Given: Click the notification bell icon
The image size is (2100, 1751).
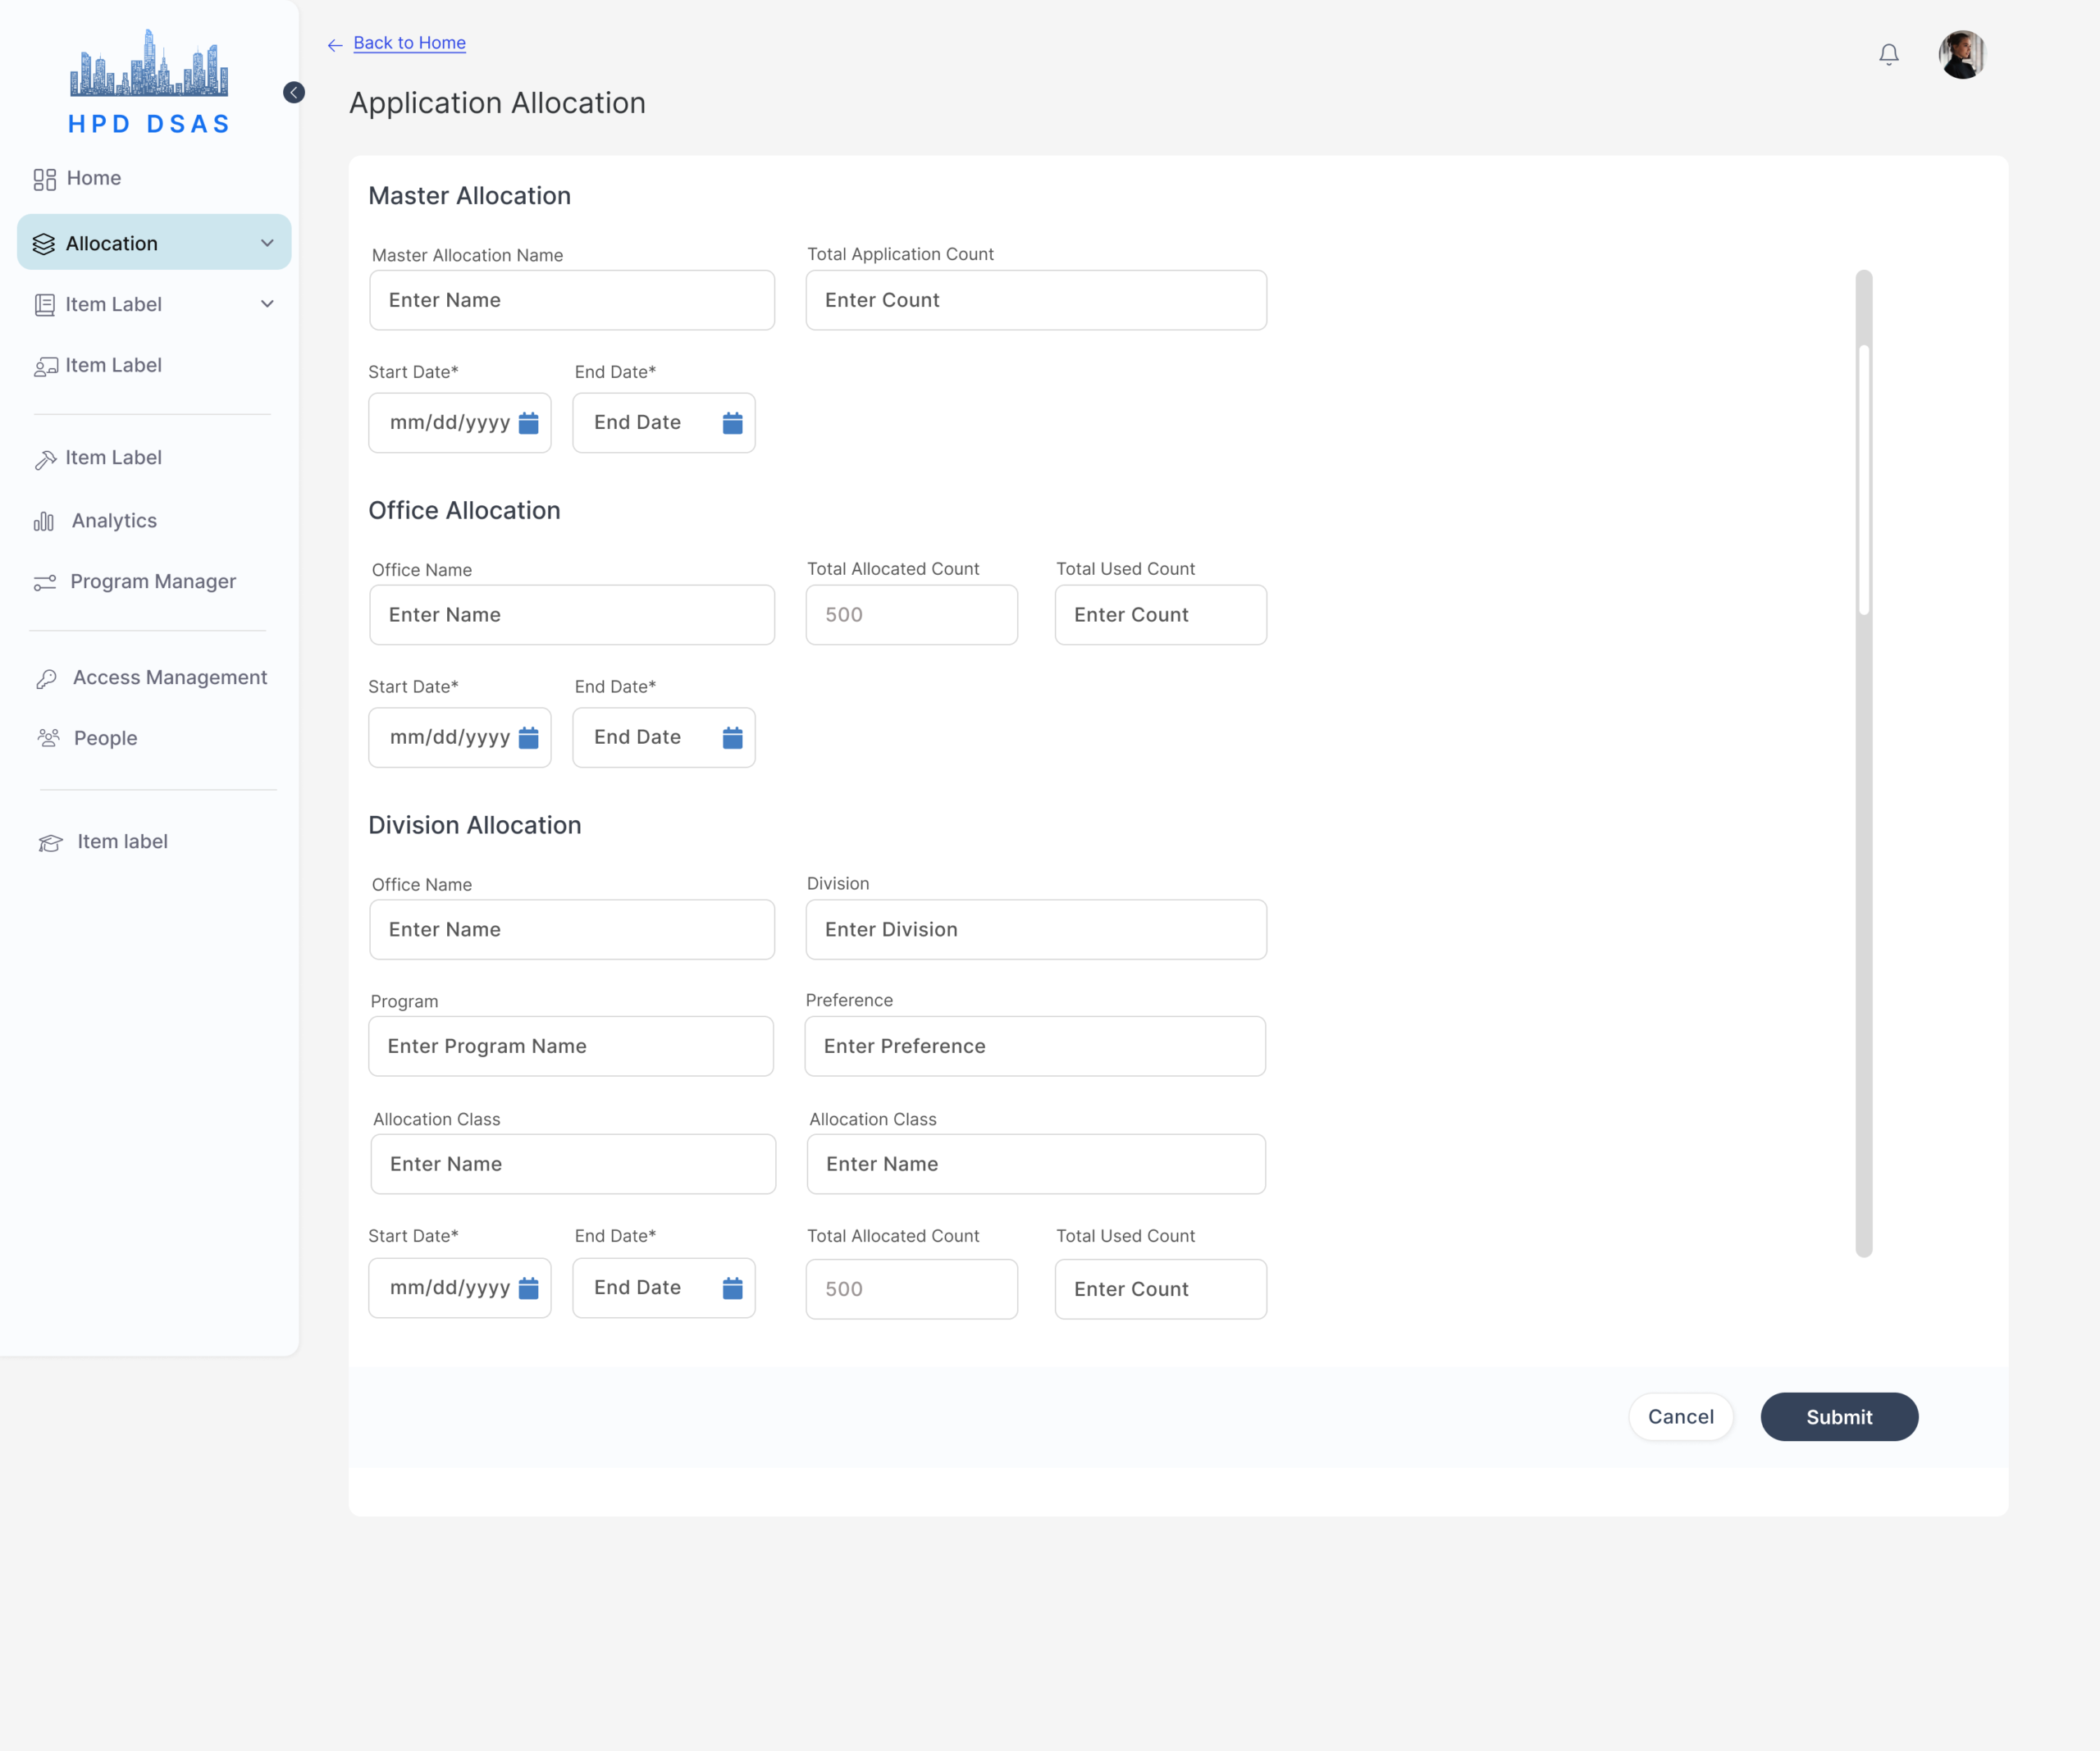Looking at the screenshot, I should pos(1888,54).
